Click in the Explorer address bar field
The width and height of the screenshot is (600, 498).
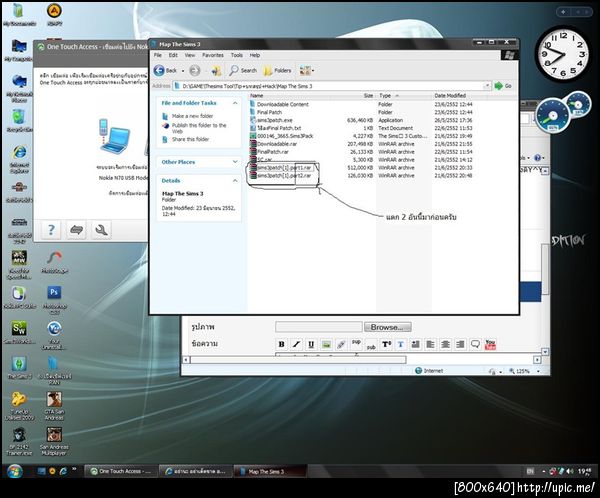[x=329, y=86]
